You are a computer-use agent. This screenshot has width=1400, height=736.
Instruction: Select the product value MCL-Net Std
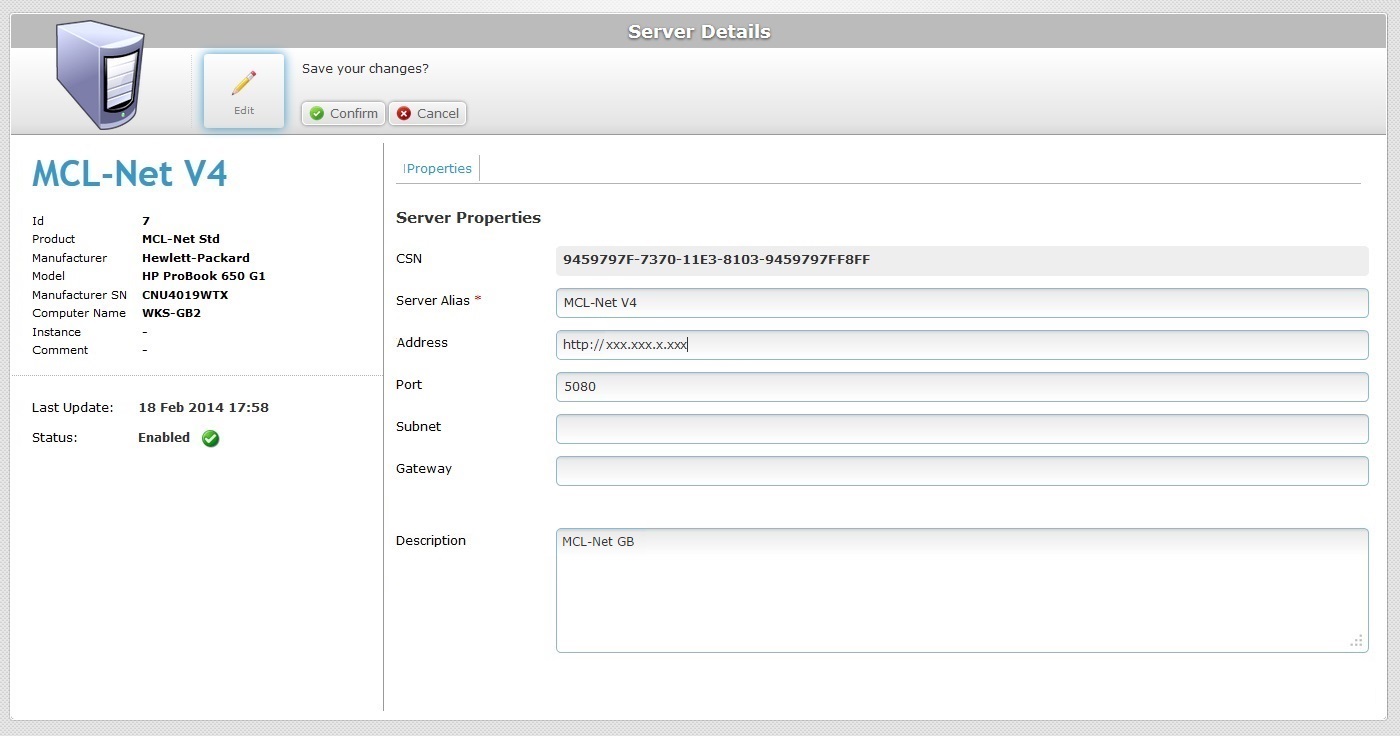181,239
